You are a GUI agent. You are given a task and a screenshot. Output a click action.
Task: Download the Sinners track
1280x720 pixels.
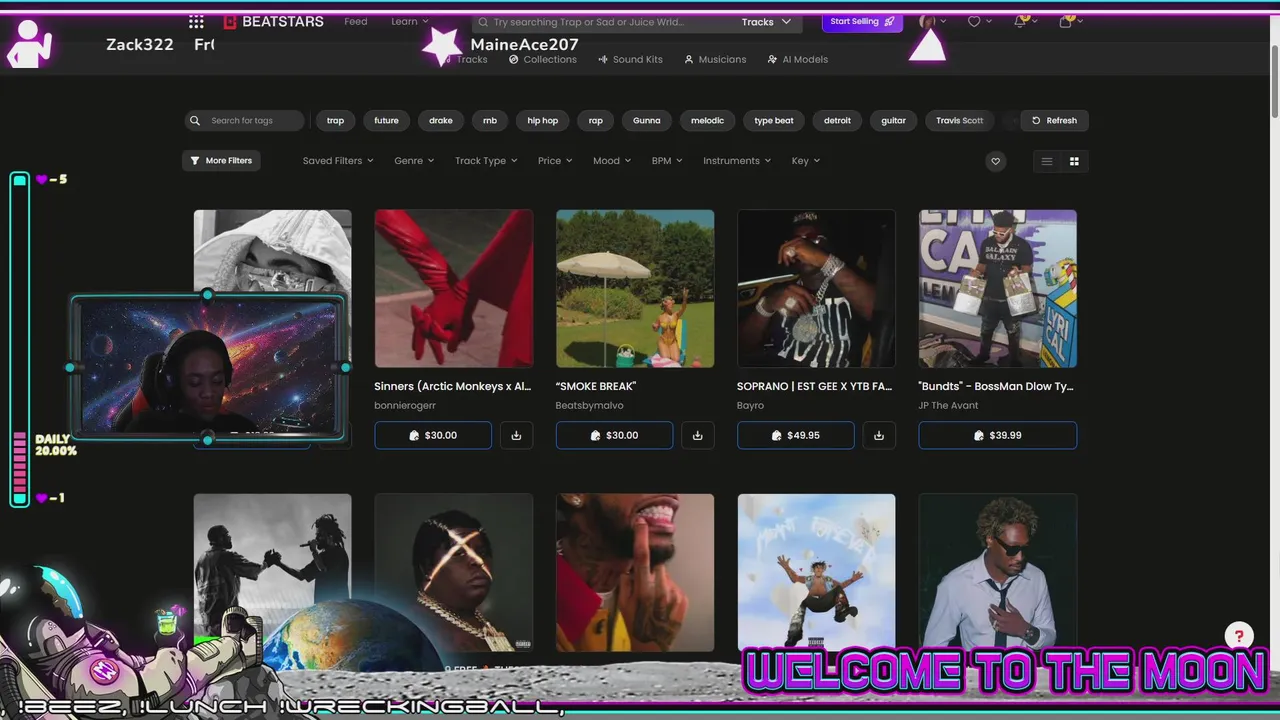point(516,435)
